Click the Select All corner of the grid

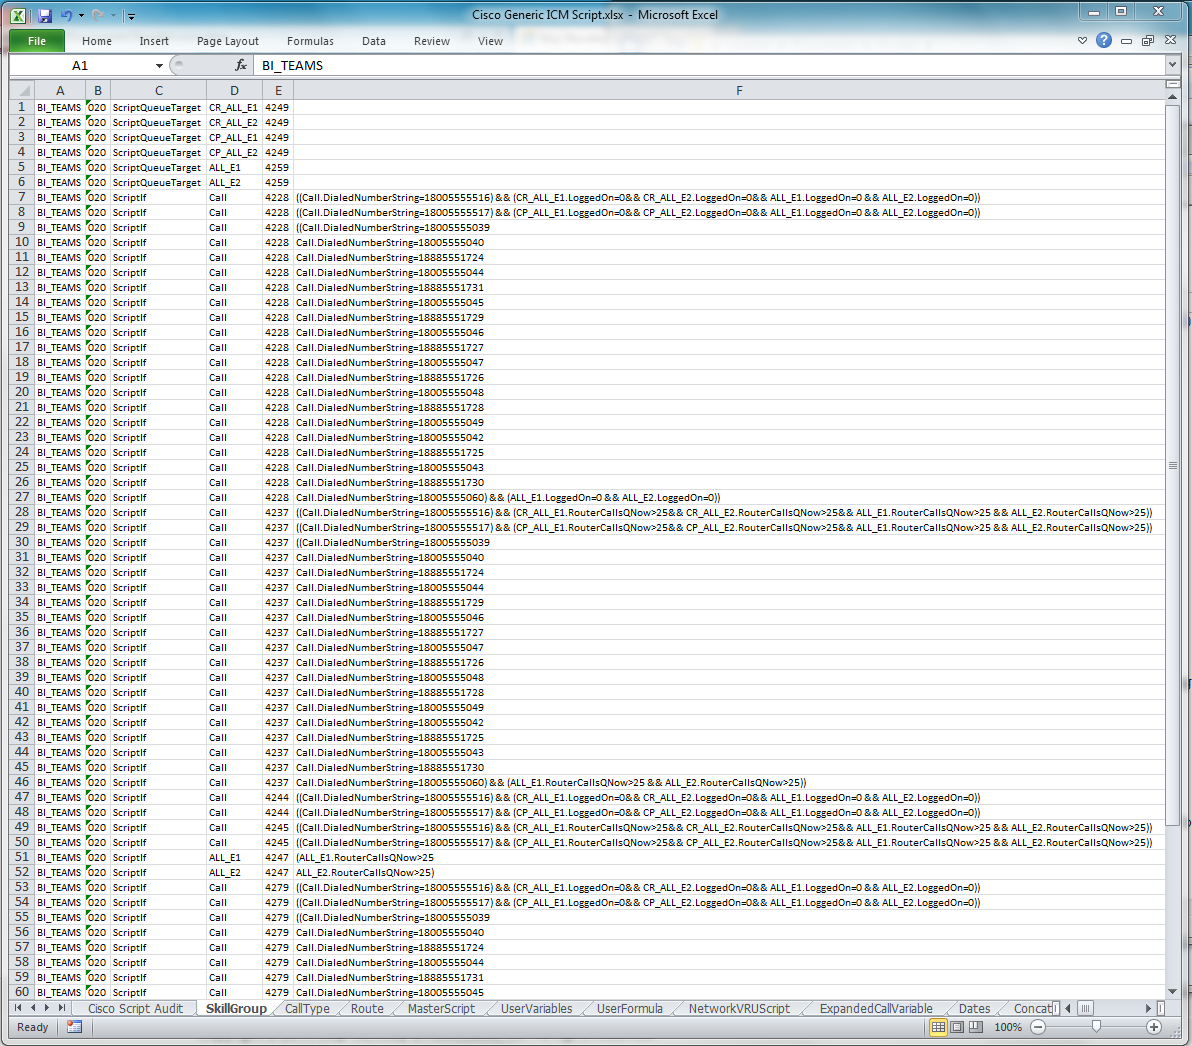click(x=22, y=90)
